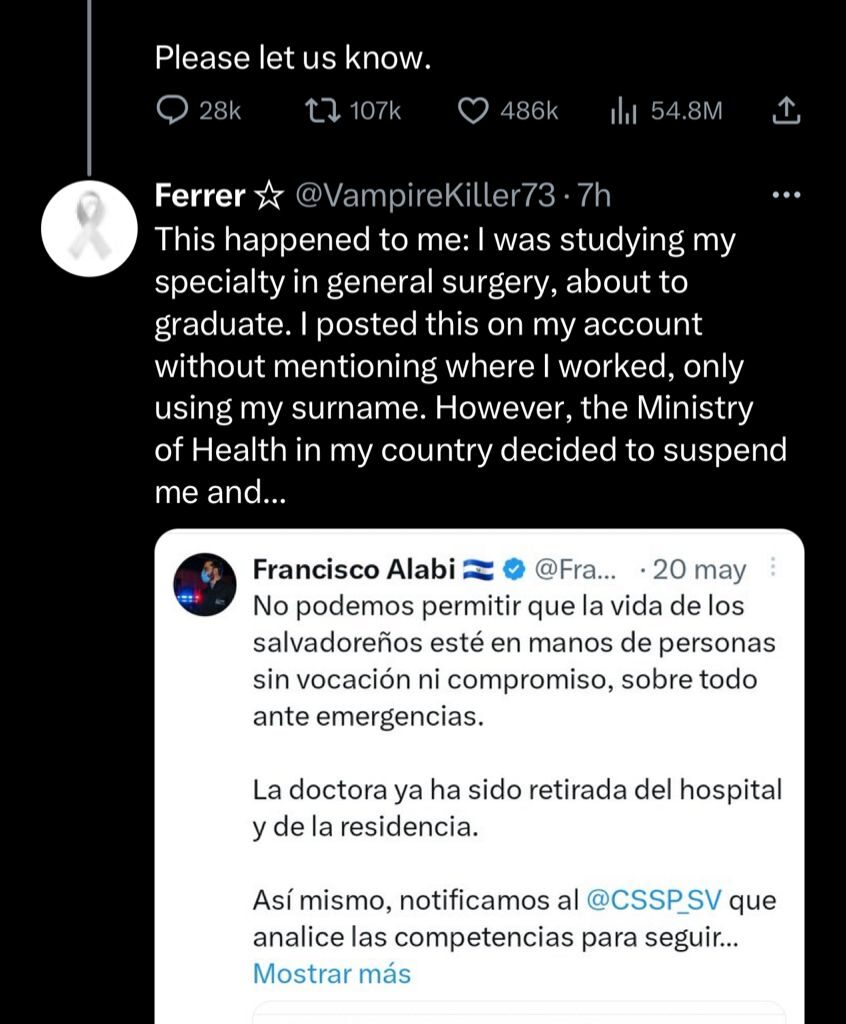
Task: Tap the share upload-arrow icon
Action: [788, 111]
